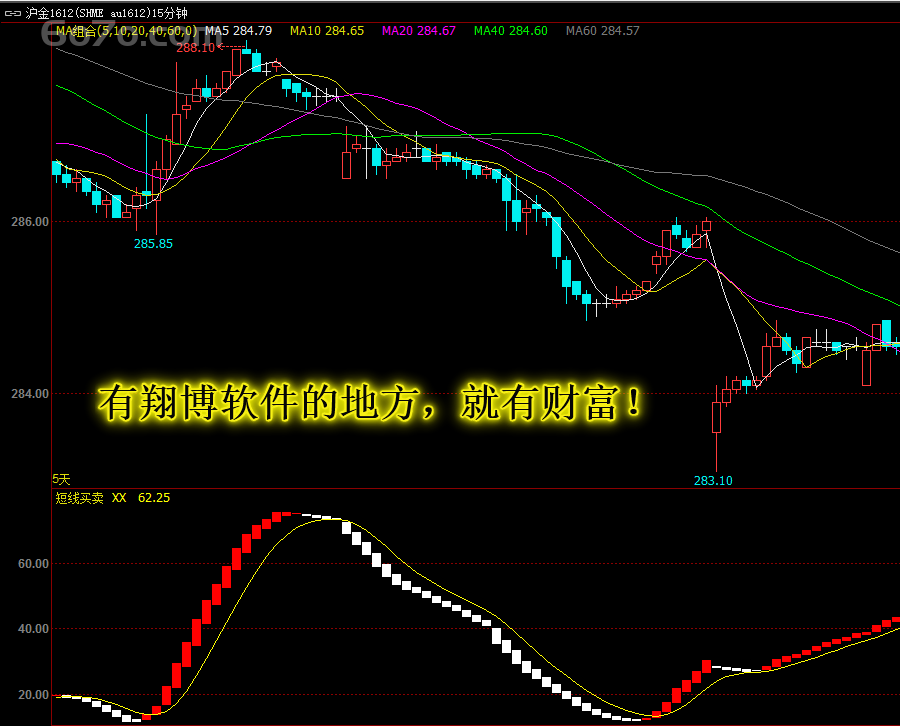Click the MA组合(5,10,20,40,60,0) indicator label
This screenshot has width=900, height=726.
126,31
